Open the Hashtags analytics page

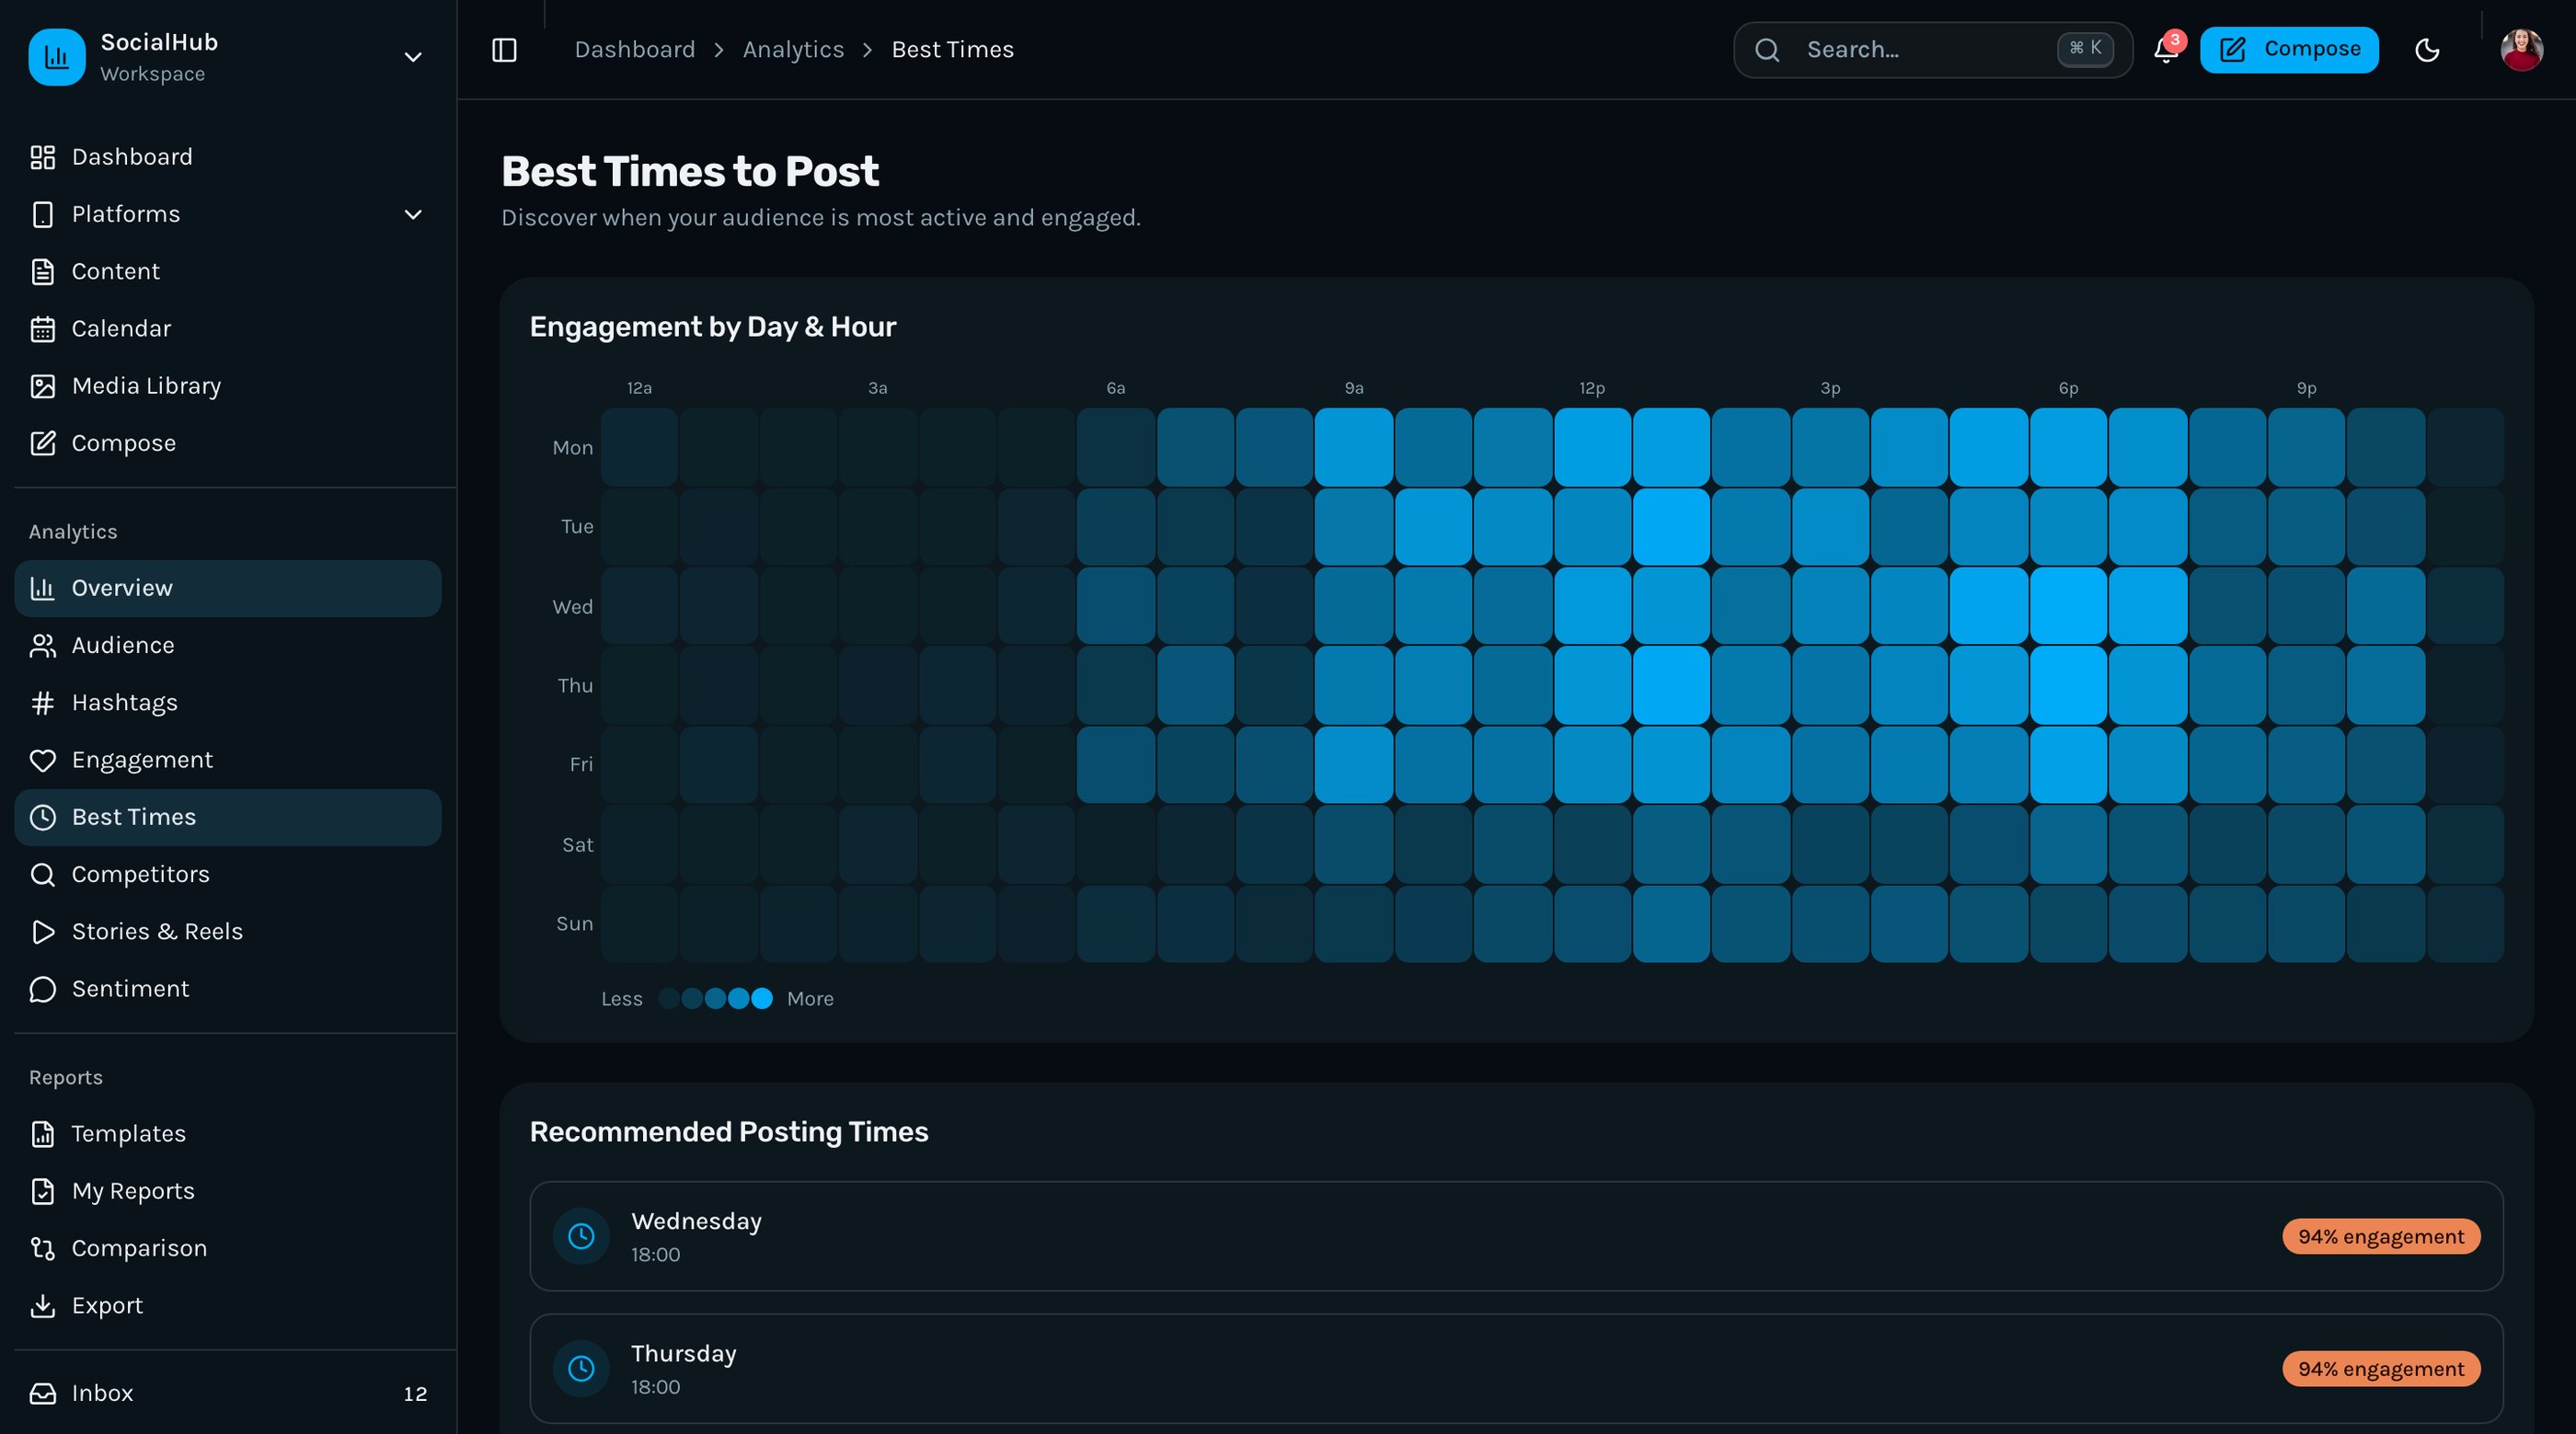[x=228, y=702]
